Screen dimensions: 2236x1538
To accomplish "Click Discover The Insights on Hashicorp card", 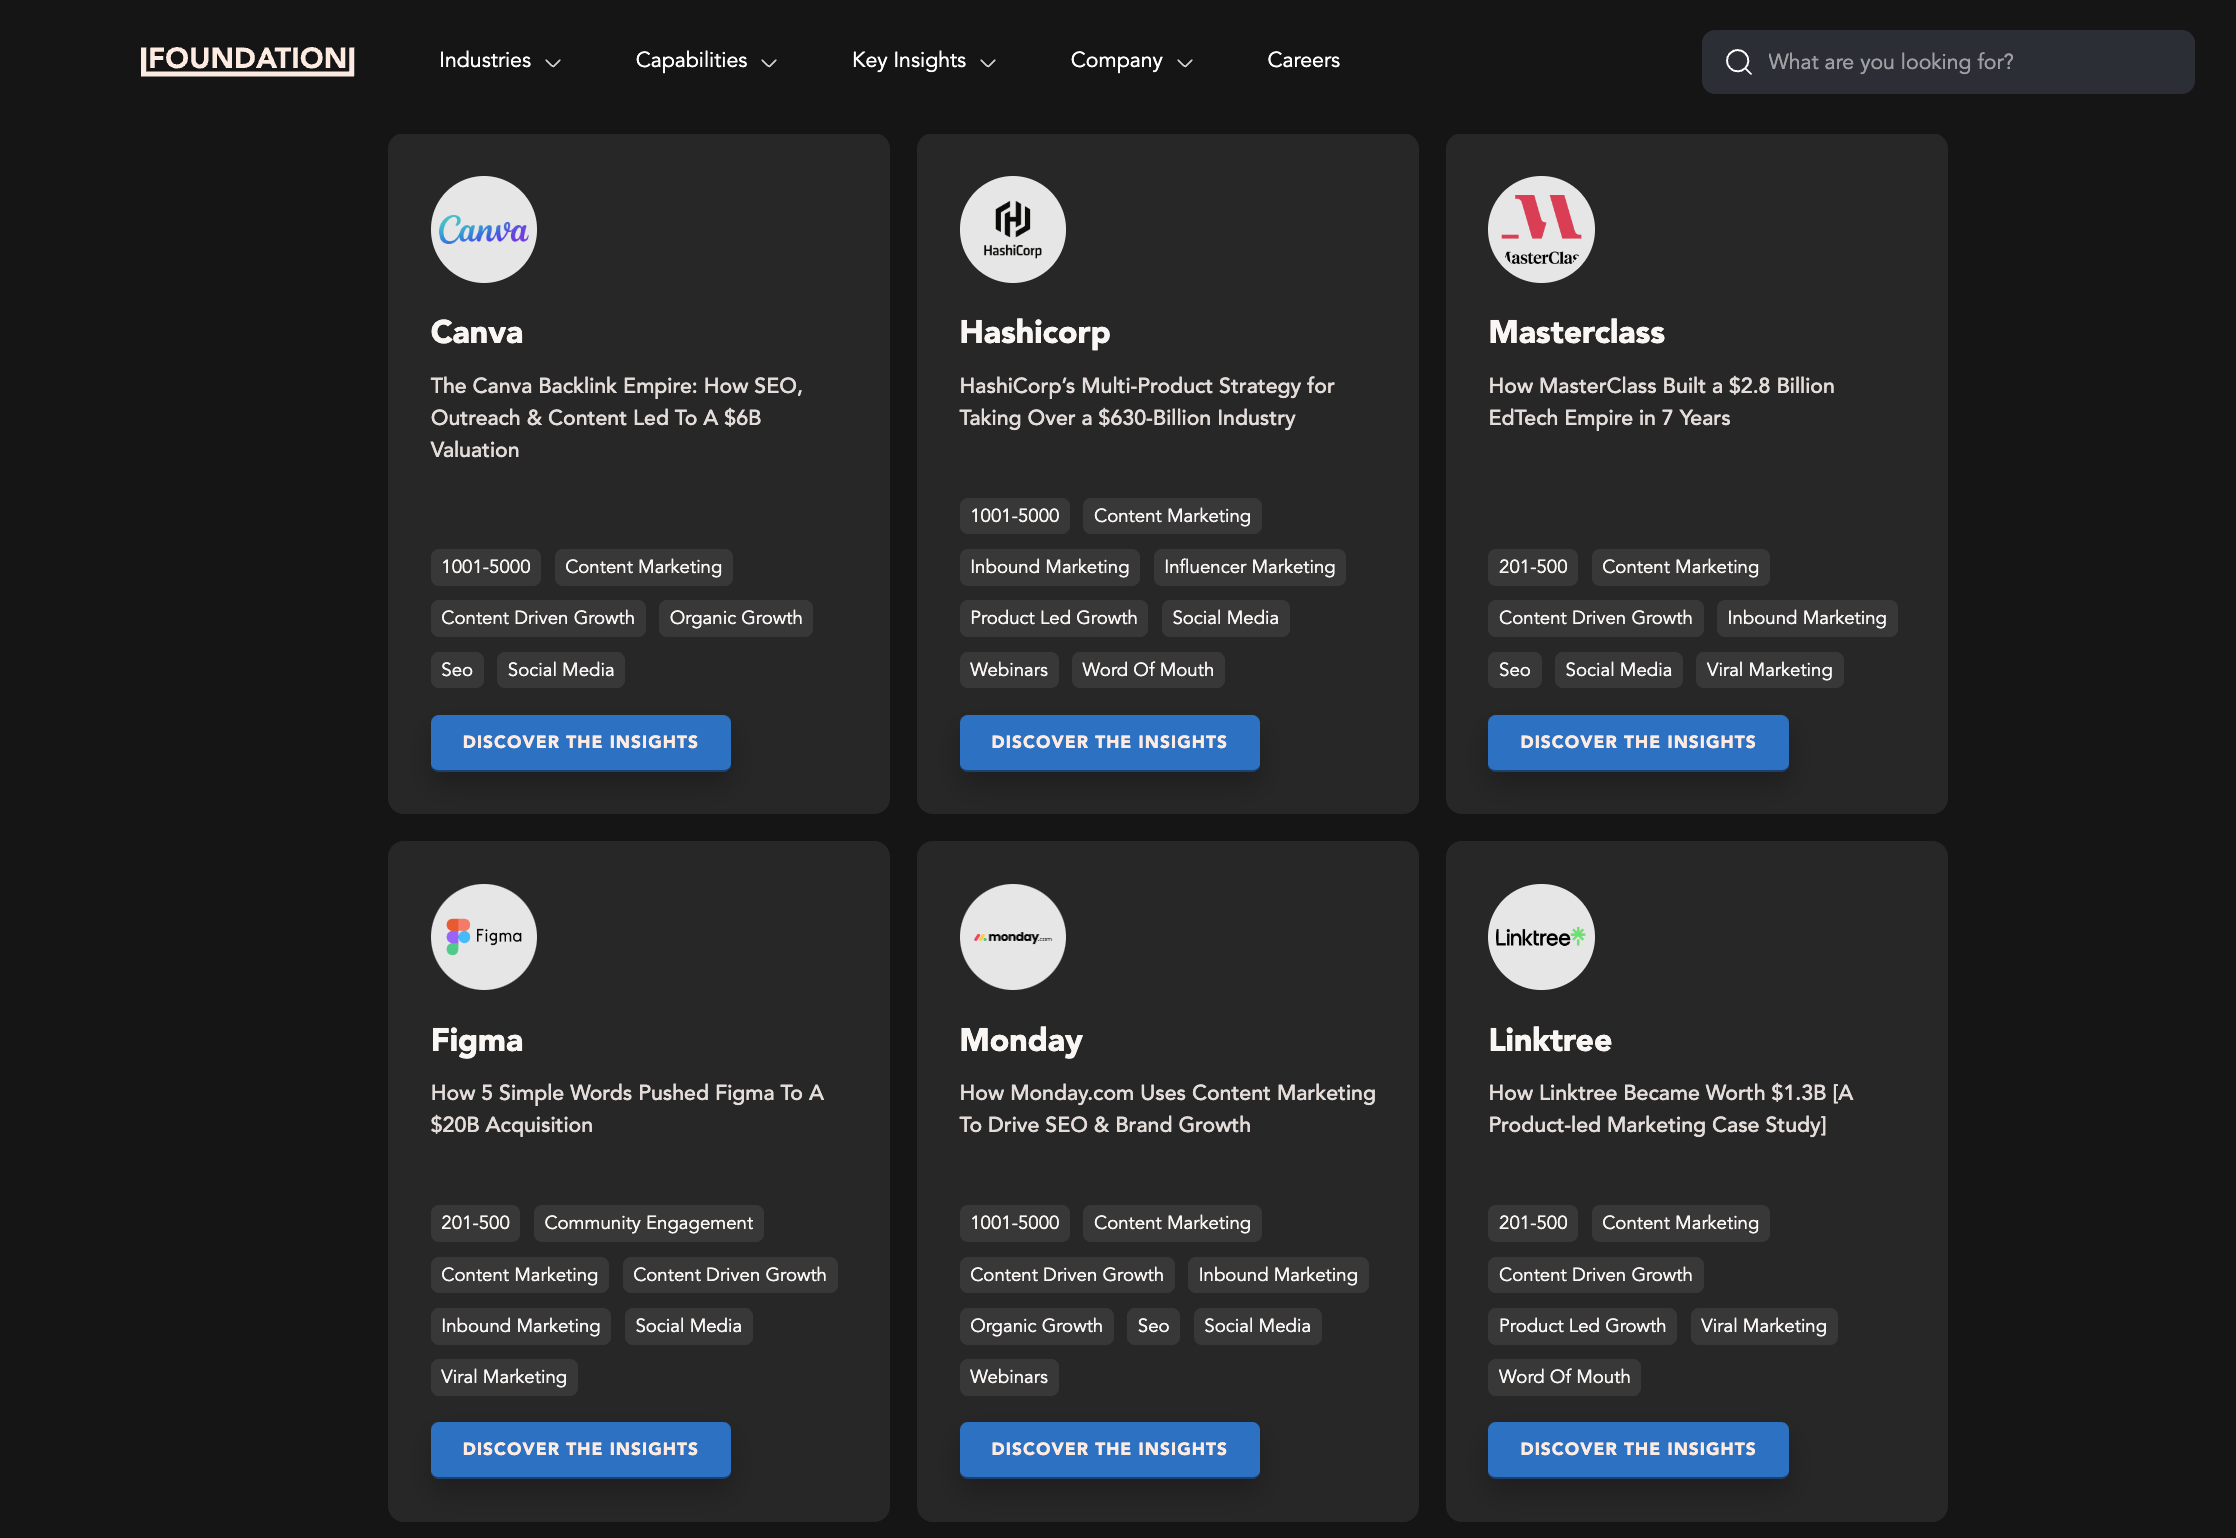I will (x=1110, y=742).
